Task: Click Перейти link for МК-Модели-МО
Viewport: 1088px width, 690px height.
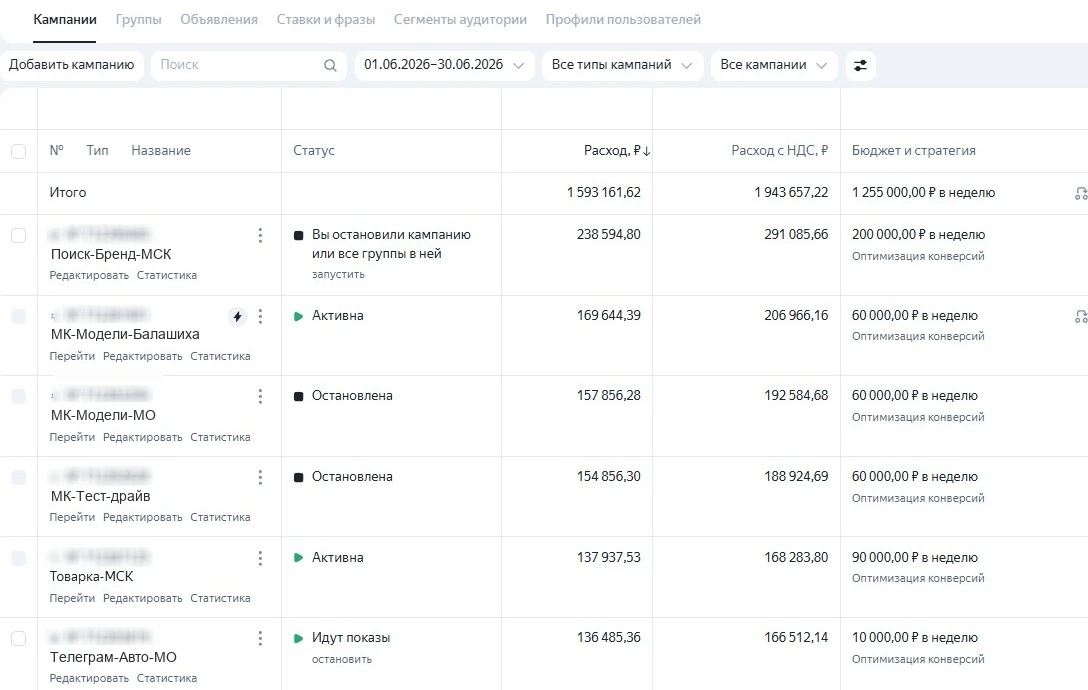Action: click(72, 437)
